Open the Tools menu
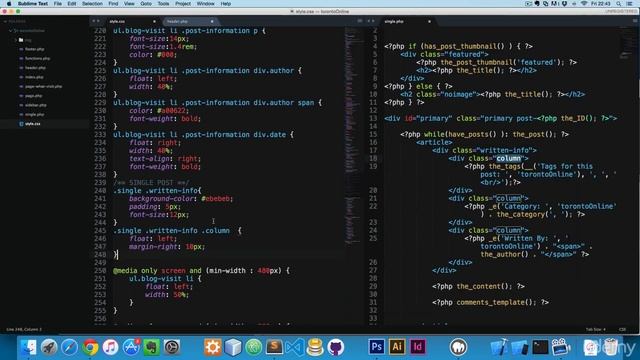 pos(163,4)
